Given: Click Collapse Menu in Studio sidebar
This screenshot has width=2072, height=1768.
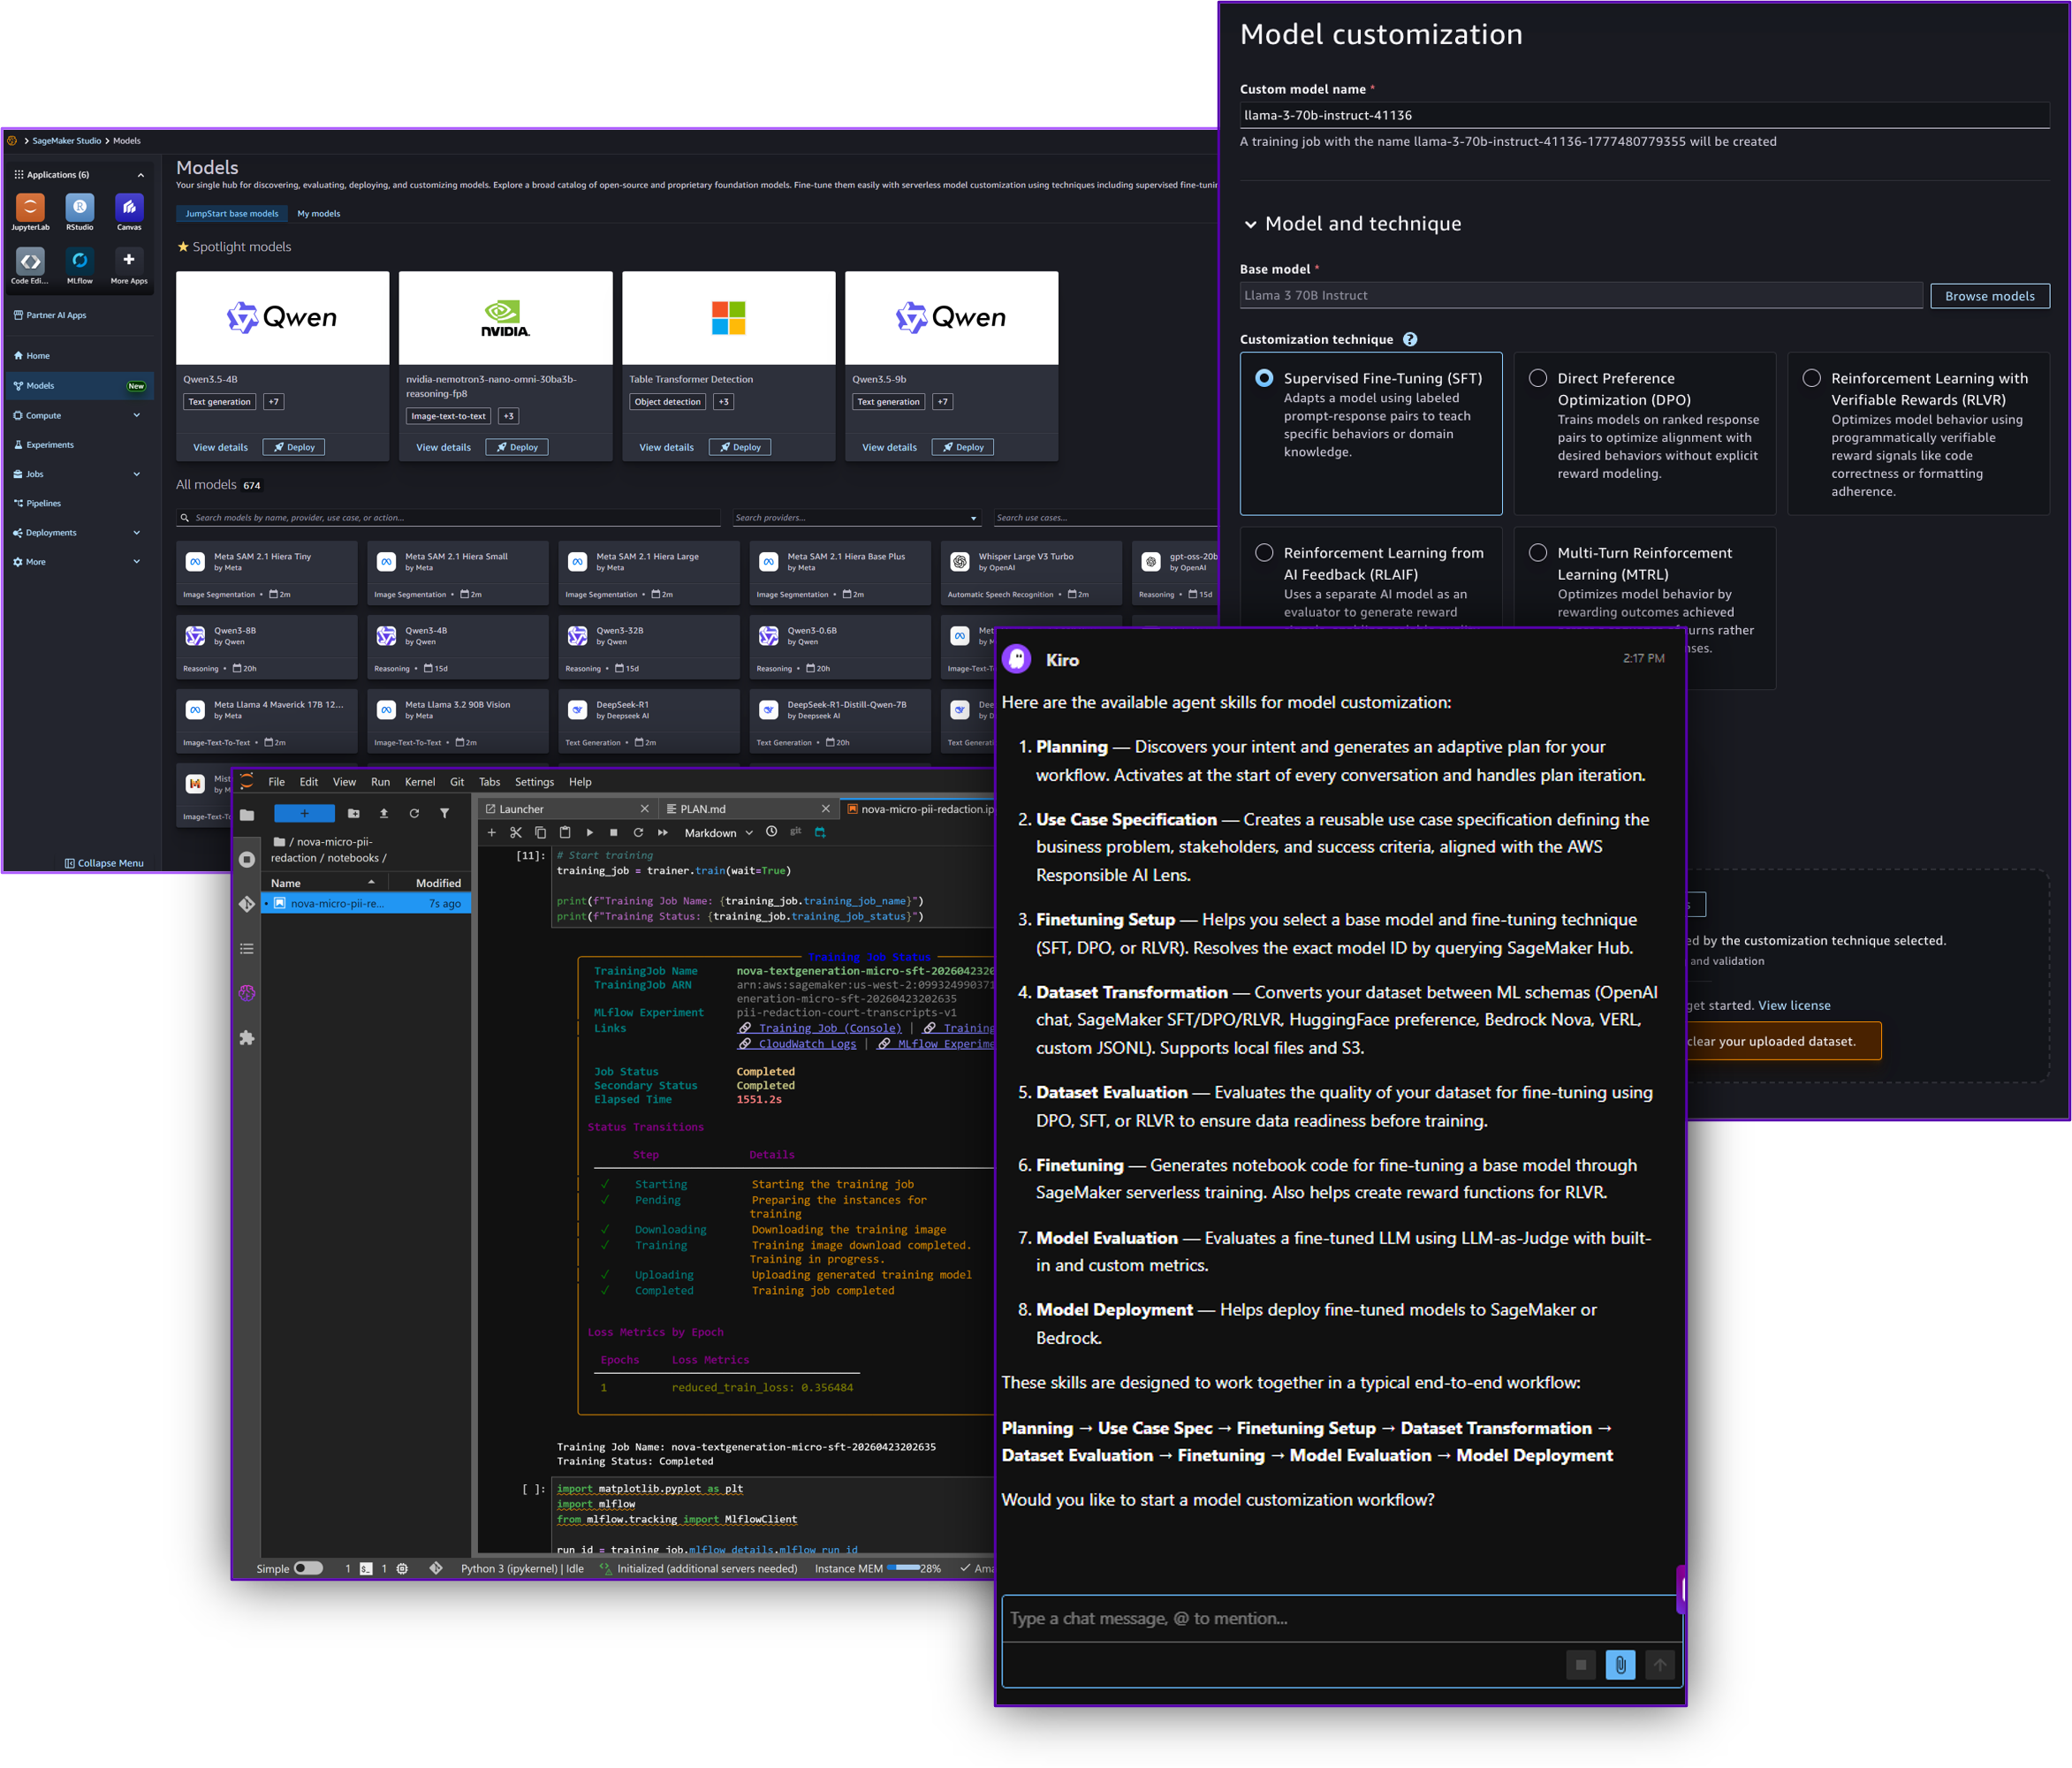Looking at the screenshot, I should pos(104,863).
